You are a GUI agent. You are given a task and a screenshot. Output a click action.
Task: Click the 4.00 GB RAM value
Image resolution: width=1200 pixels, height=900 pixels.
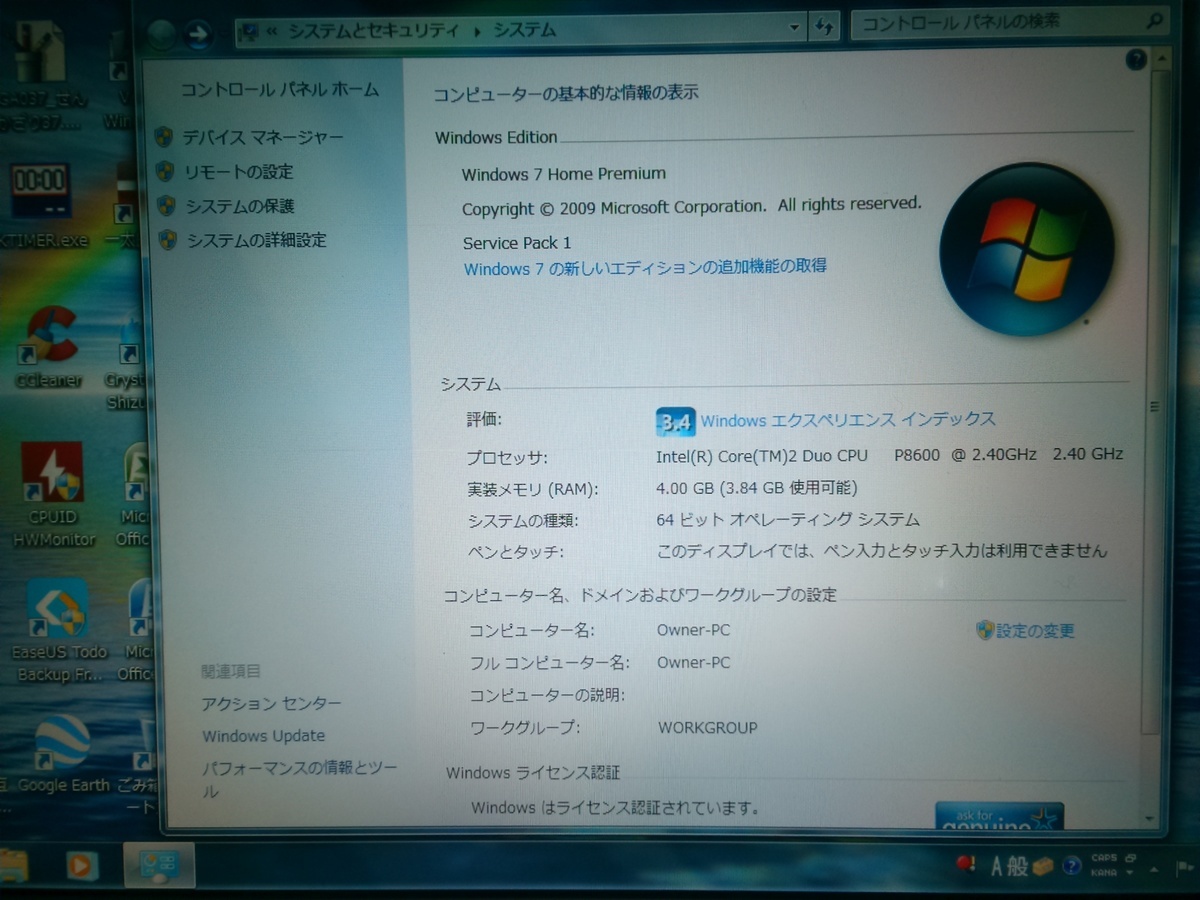point(756,488)
